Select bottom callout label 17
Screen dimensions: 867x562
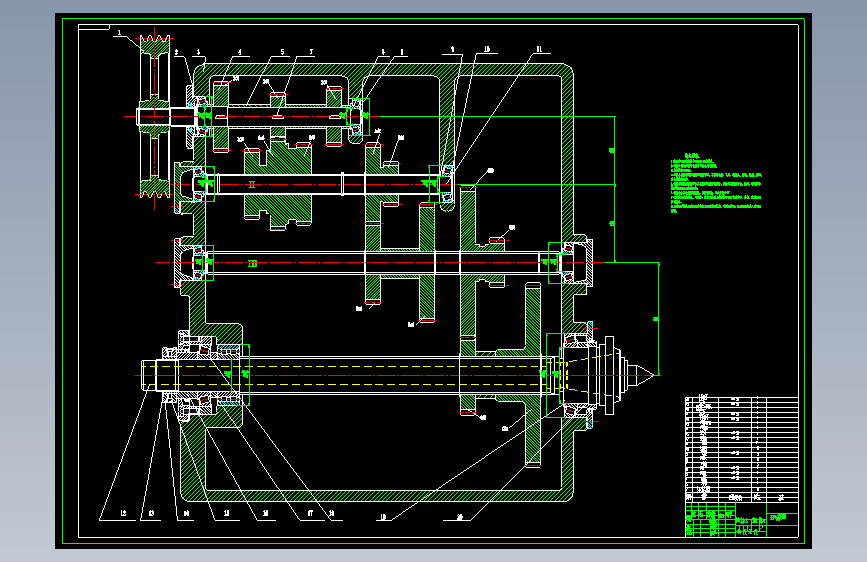pyautogui.click(x=310, y=513)
